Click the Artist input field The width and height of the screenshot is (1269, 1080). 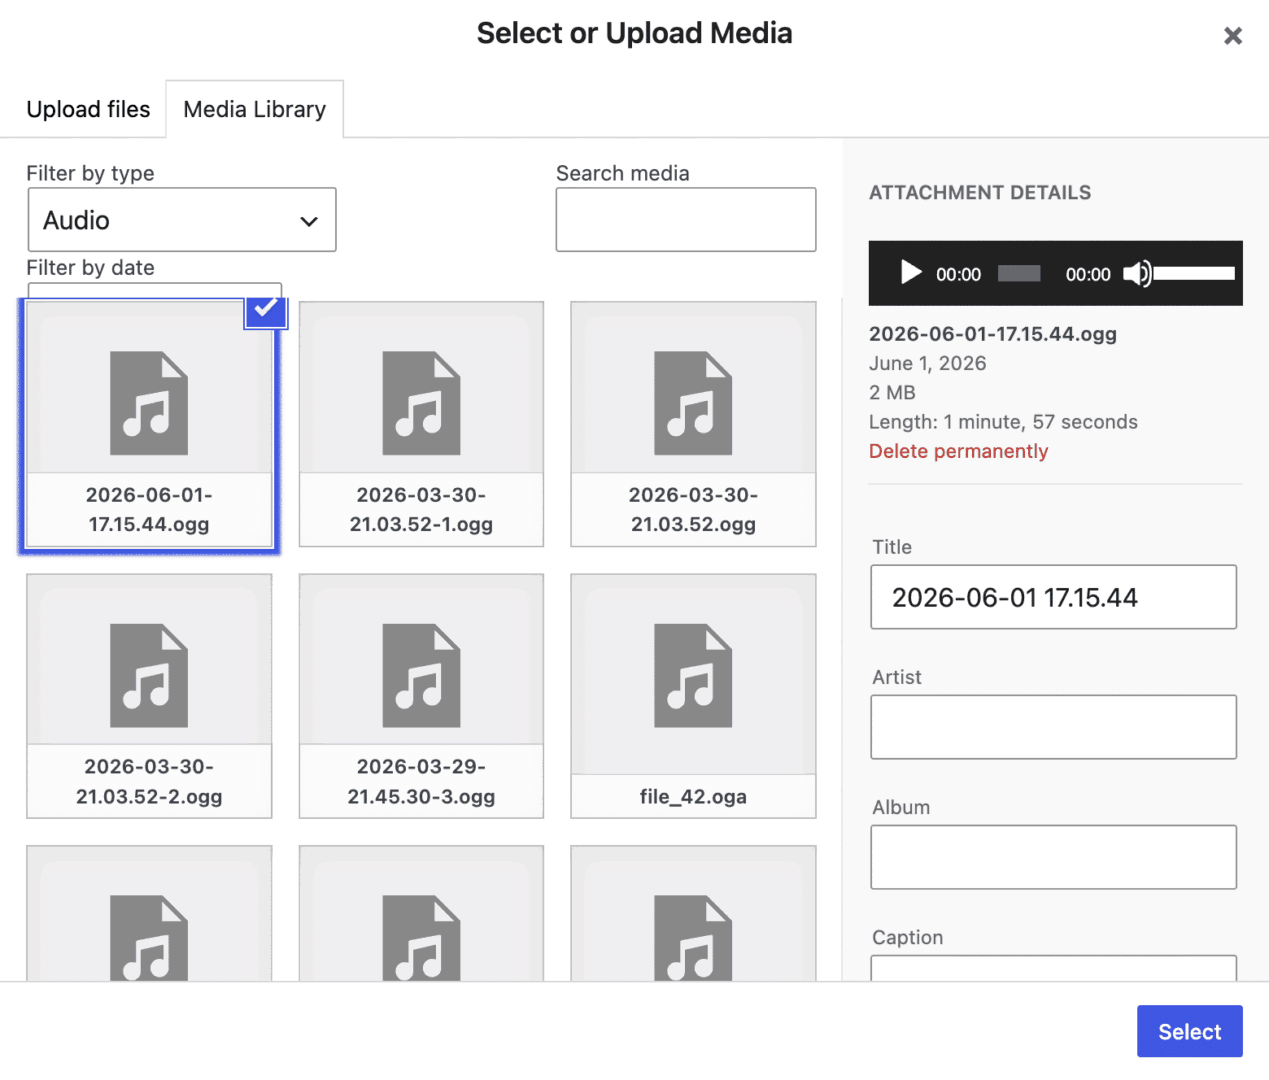coord(1053,727)
